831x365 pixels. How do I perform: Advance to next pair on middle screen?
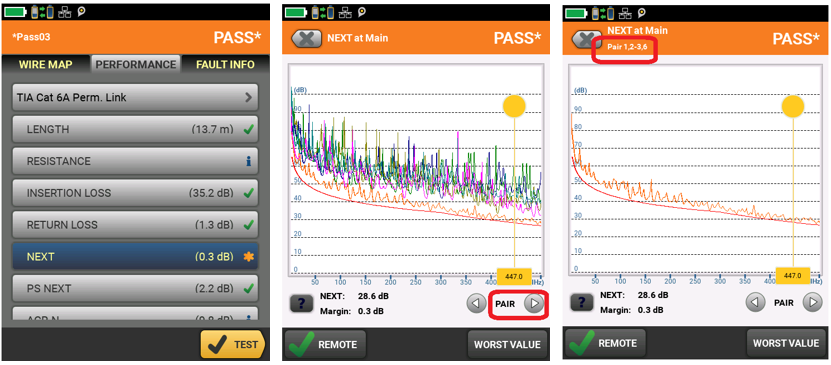click(x=534, y=304)
